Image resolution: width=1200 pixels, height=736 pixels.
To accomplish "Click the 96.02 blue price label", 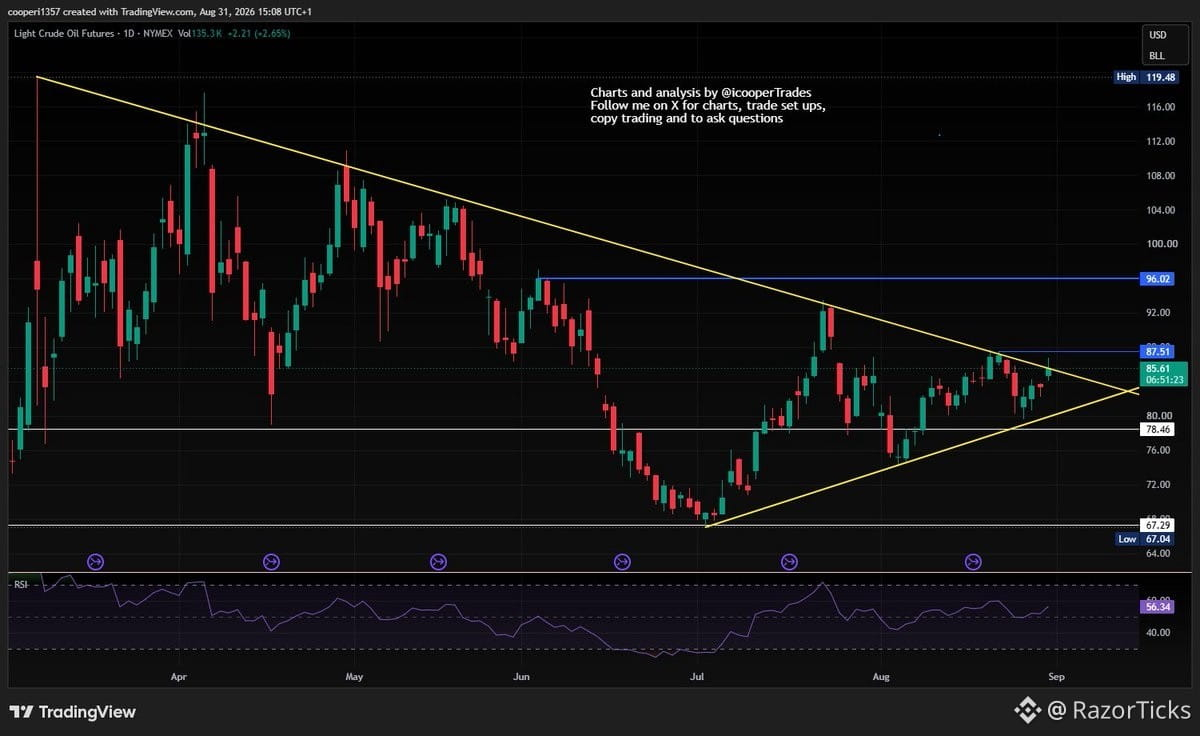I will [1158, 279].
